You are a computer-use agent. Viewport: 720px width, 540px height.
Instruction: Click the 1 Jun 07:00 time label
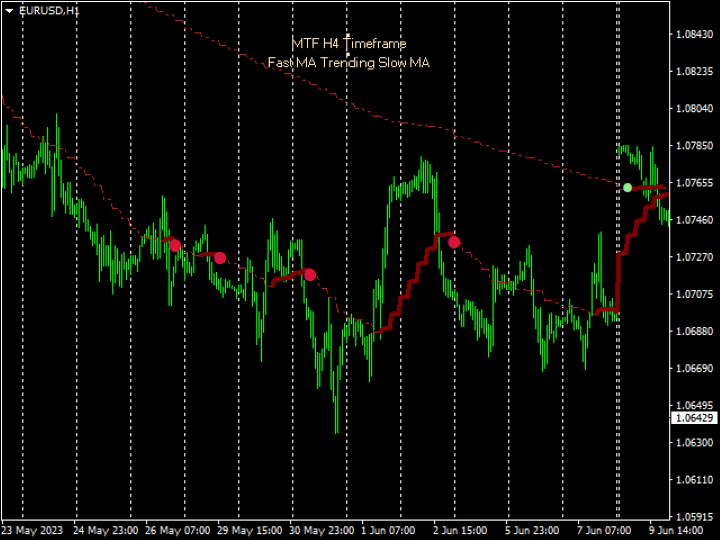point(388,531)
